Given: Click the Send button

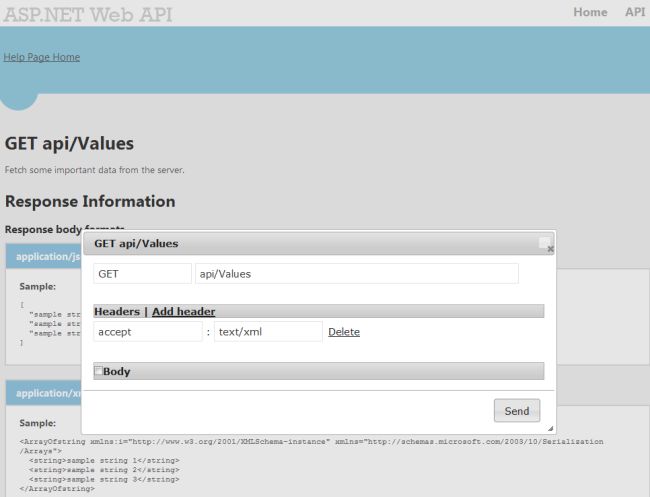Looking at the screenshot, I should click(517, 410).
